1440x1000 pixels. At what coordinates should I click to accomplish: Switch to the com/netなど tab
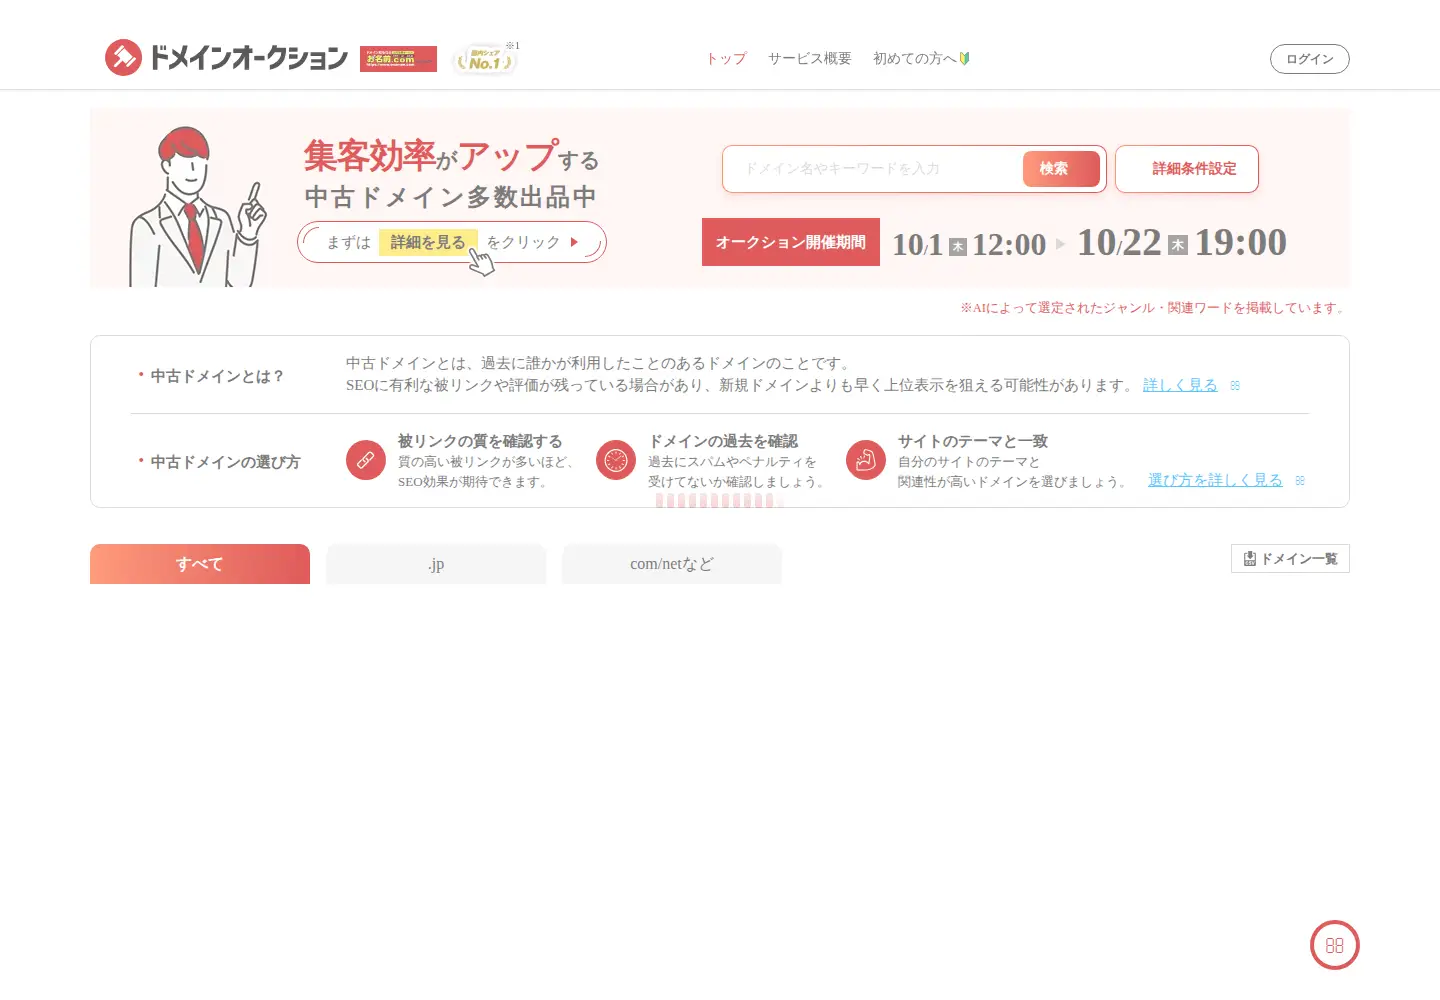tap(672, 564)
